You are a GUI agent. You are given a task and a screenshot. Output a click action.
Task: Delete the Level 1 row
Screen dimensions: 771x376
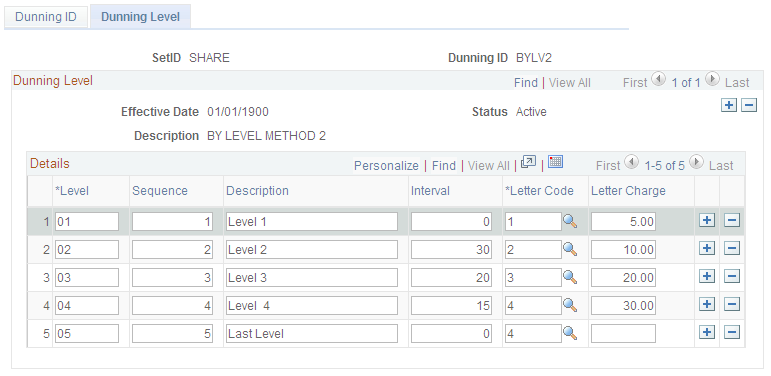[732, 221]
